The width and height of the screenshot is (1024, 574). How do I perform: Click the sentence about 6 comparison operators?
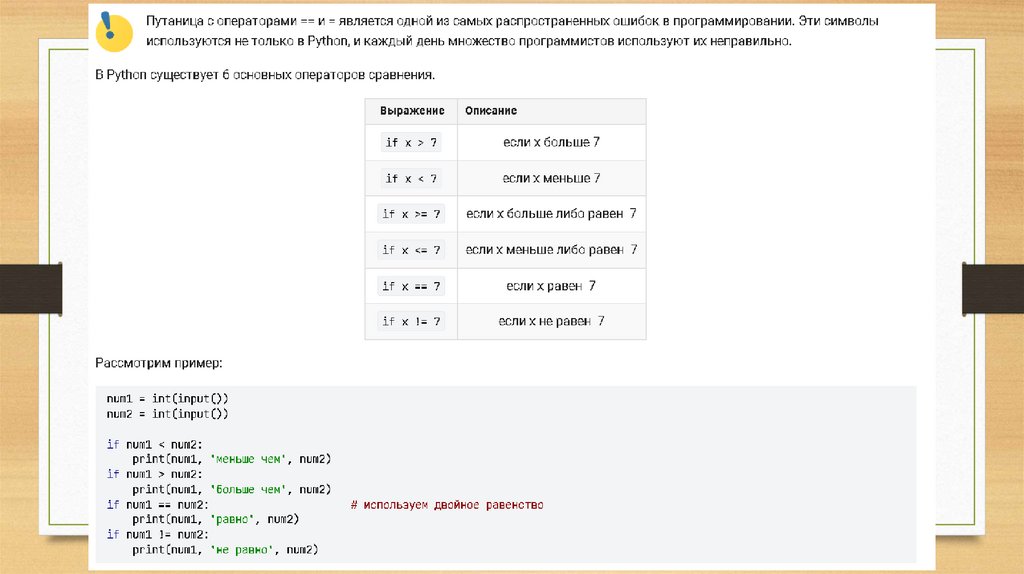coord(265,75)
